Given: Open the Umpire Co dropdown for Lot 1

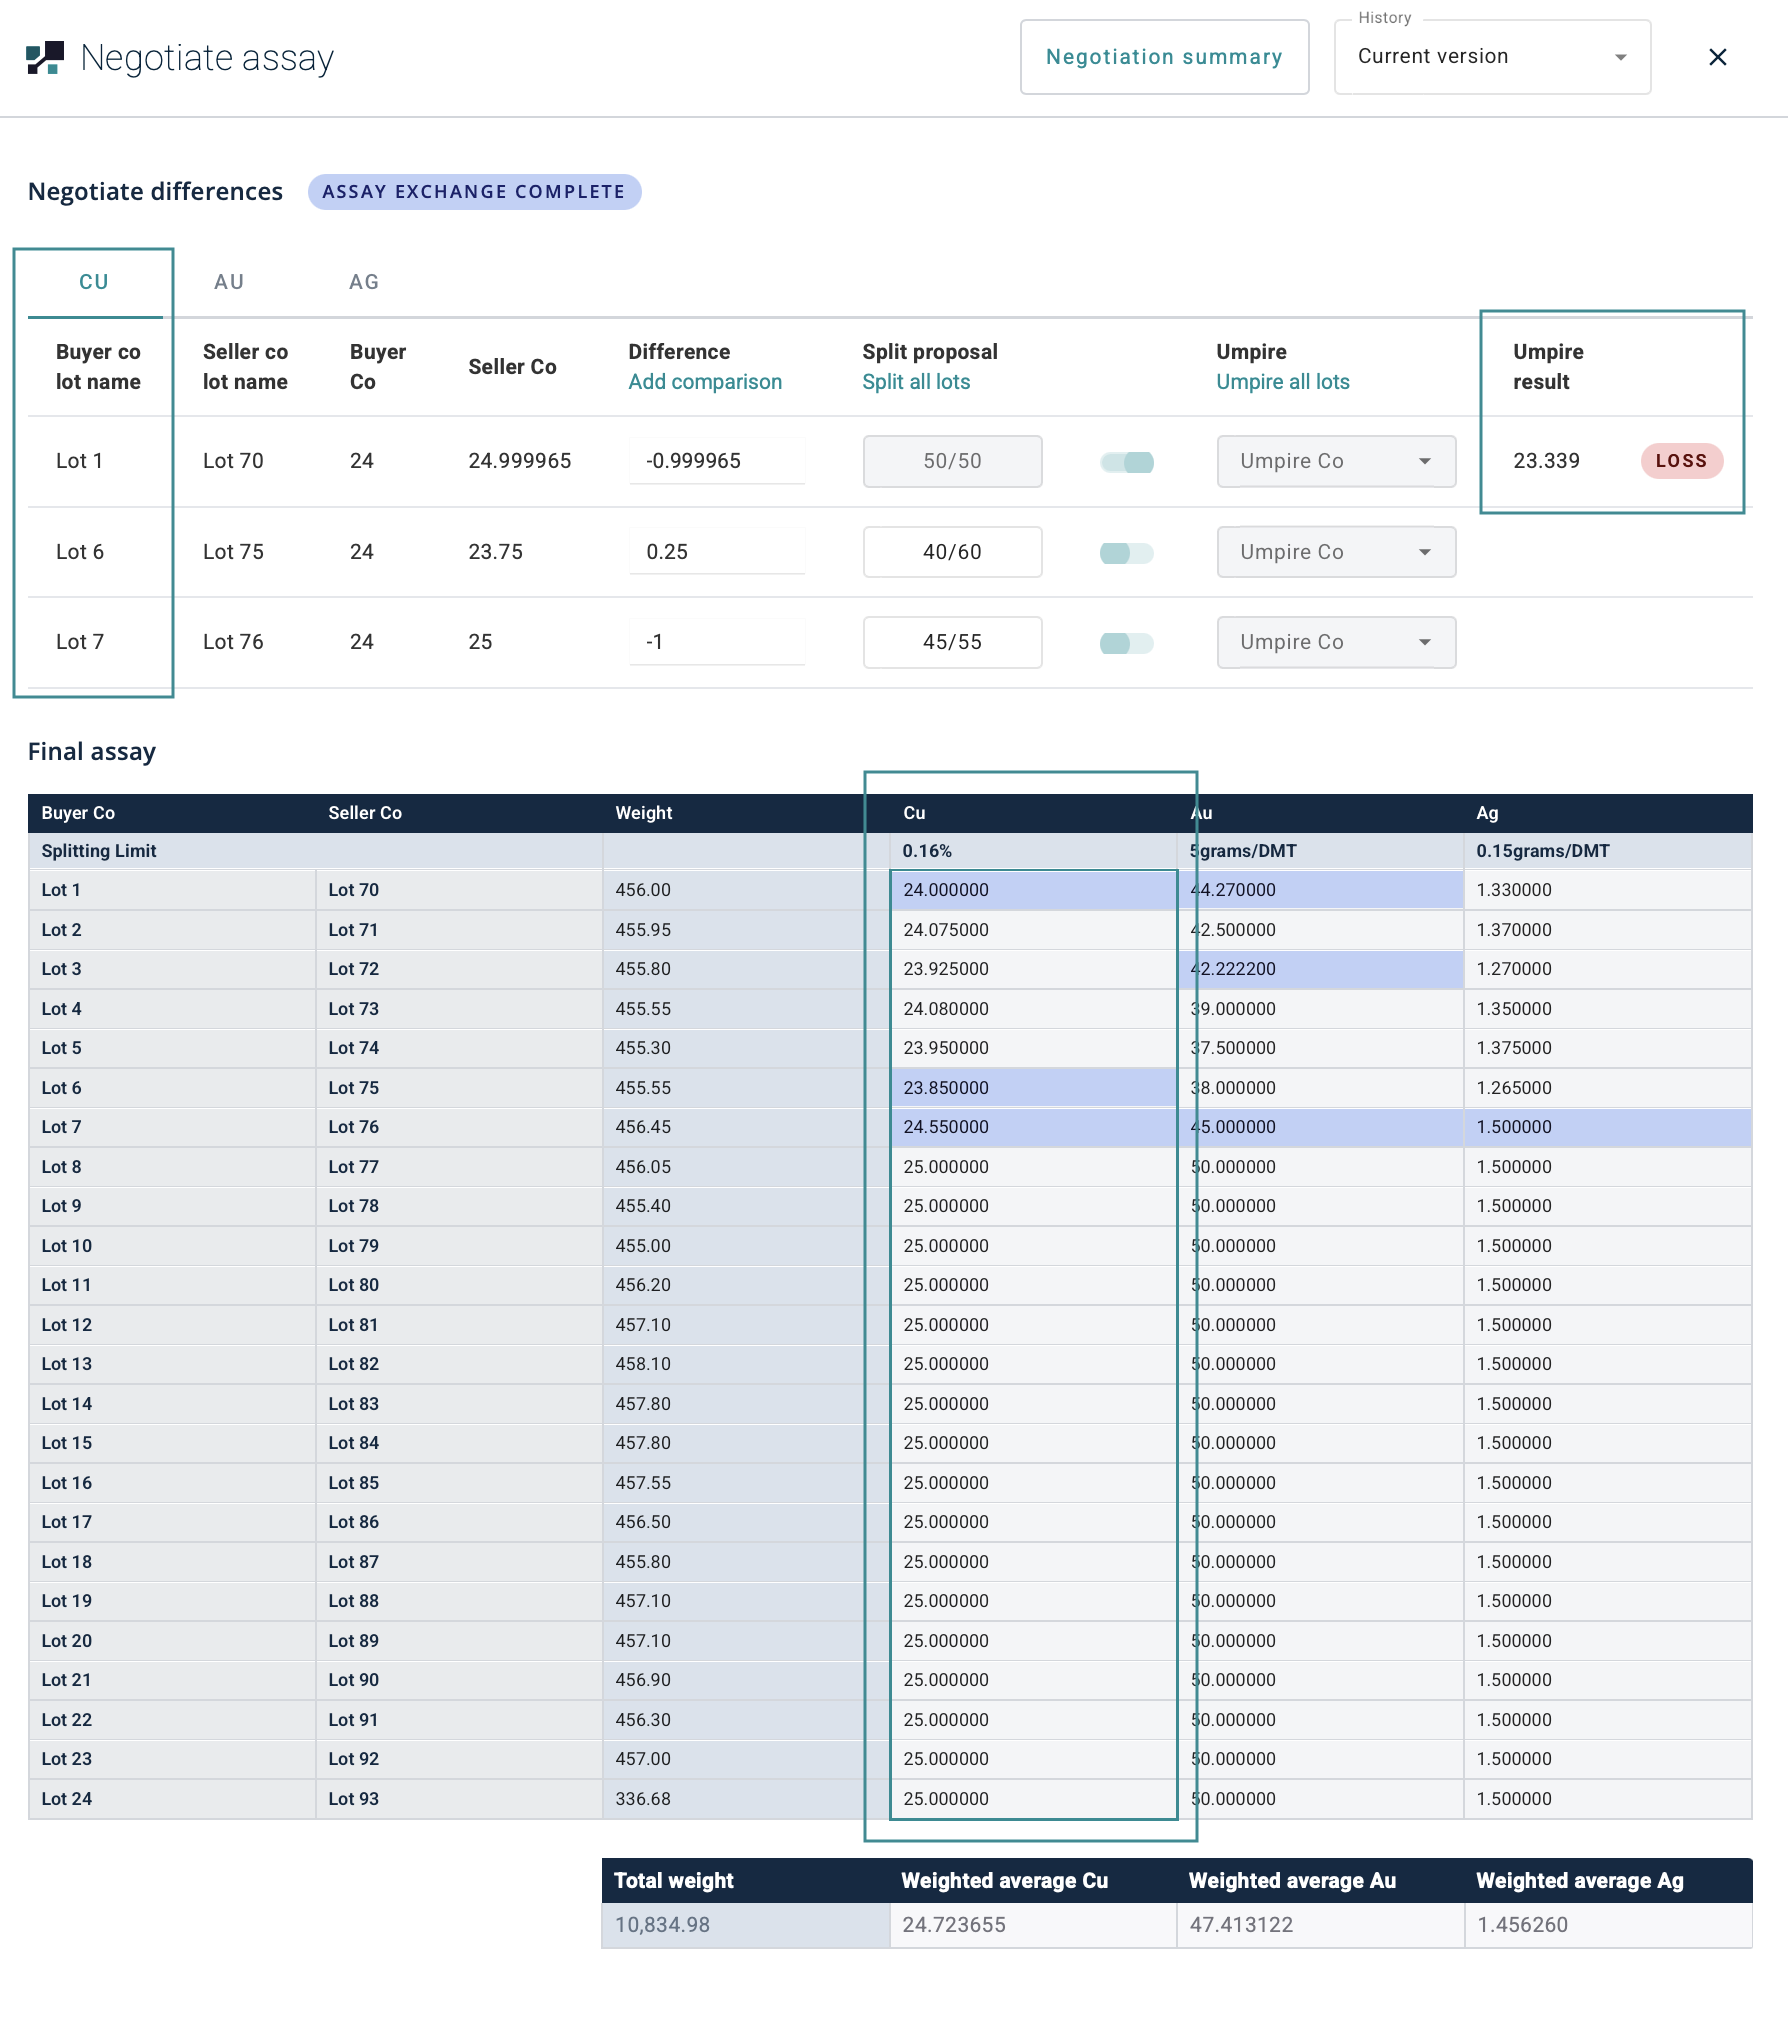Looking at the screenshot, I should (1335, 461).
